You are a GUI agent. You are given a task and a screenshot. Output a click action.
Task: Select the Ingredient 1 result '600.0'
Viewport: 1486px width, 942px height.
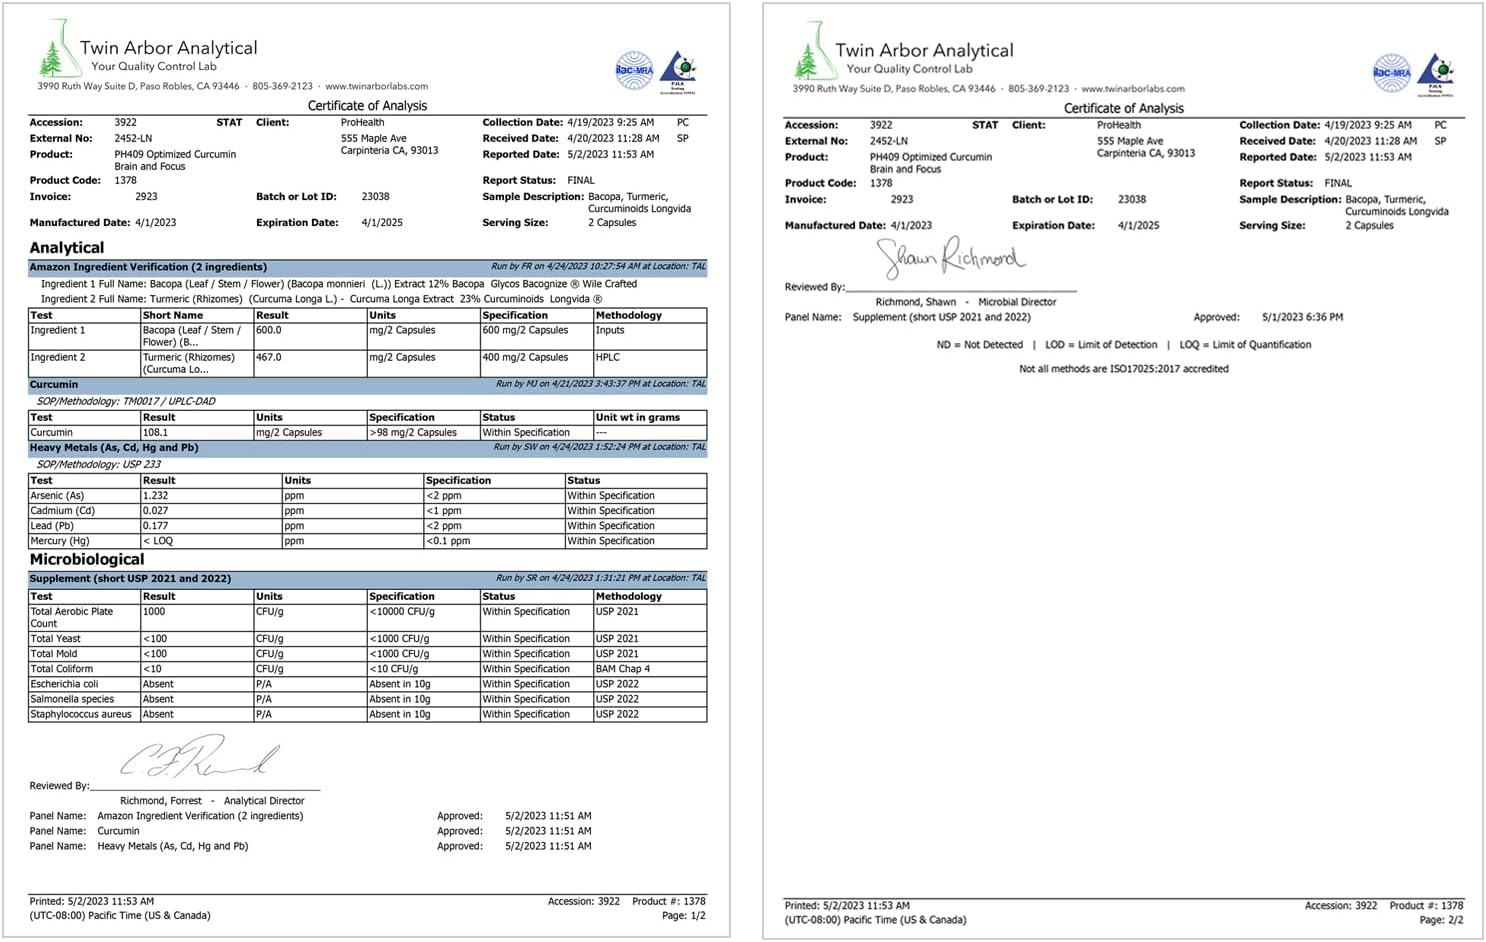(269, 330)
